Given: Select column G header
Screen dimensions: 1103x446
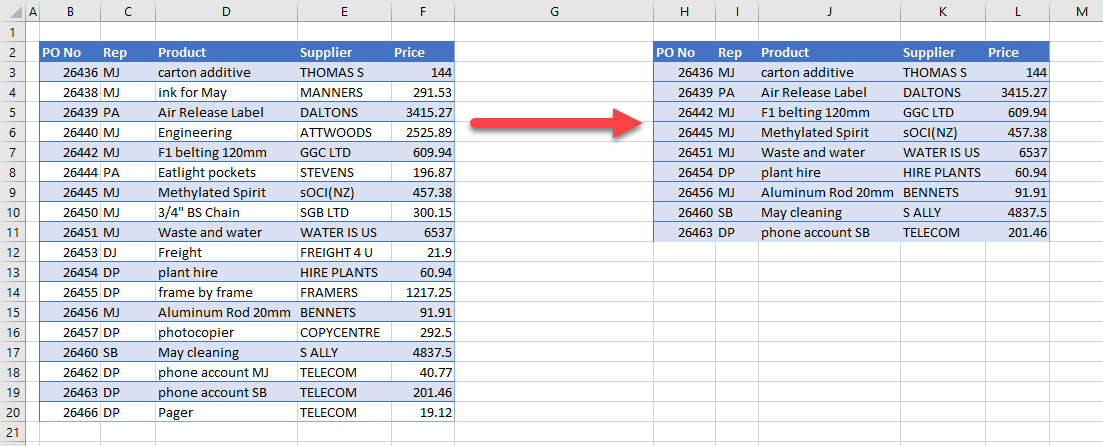Looking at the screenshot, I should point(553,12).
